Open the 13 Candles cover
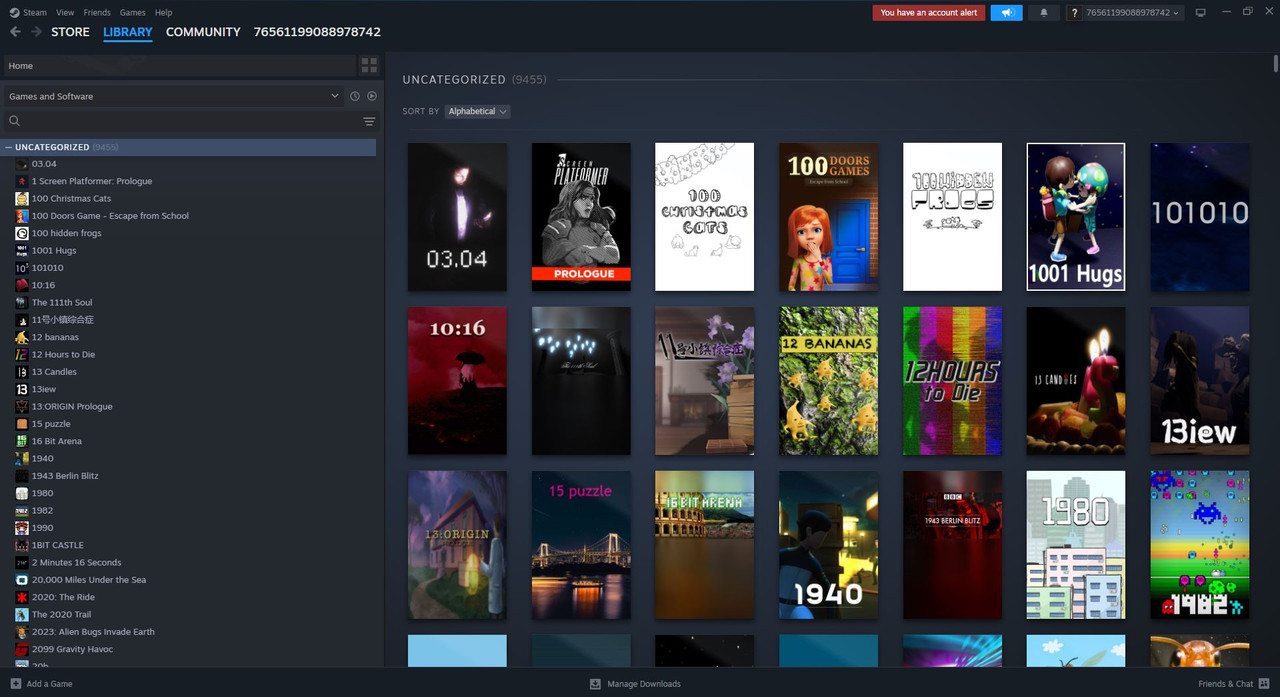1280x697 pixels. 1076,381
